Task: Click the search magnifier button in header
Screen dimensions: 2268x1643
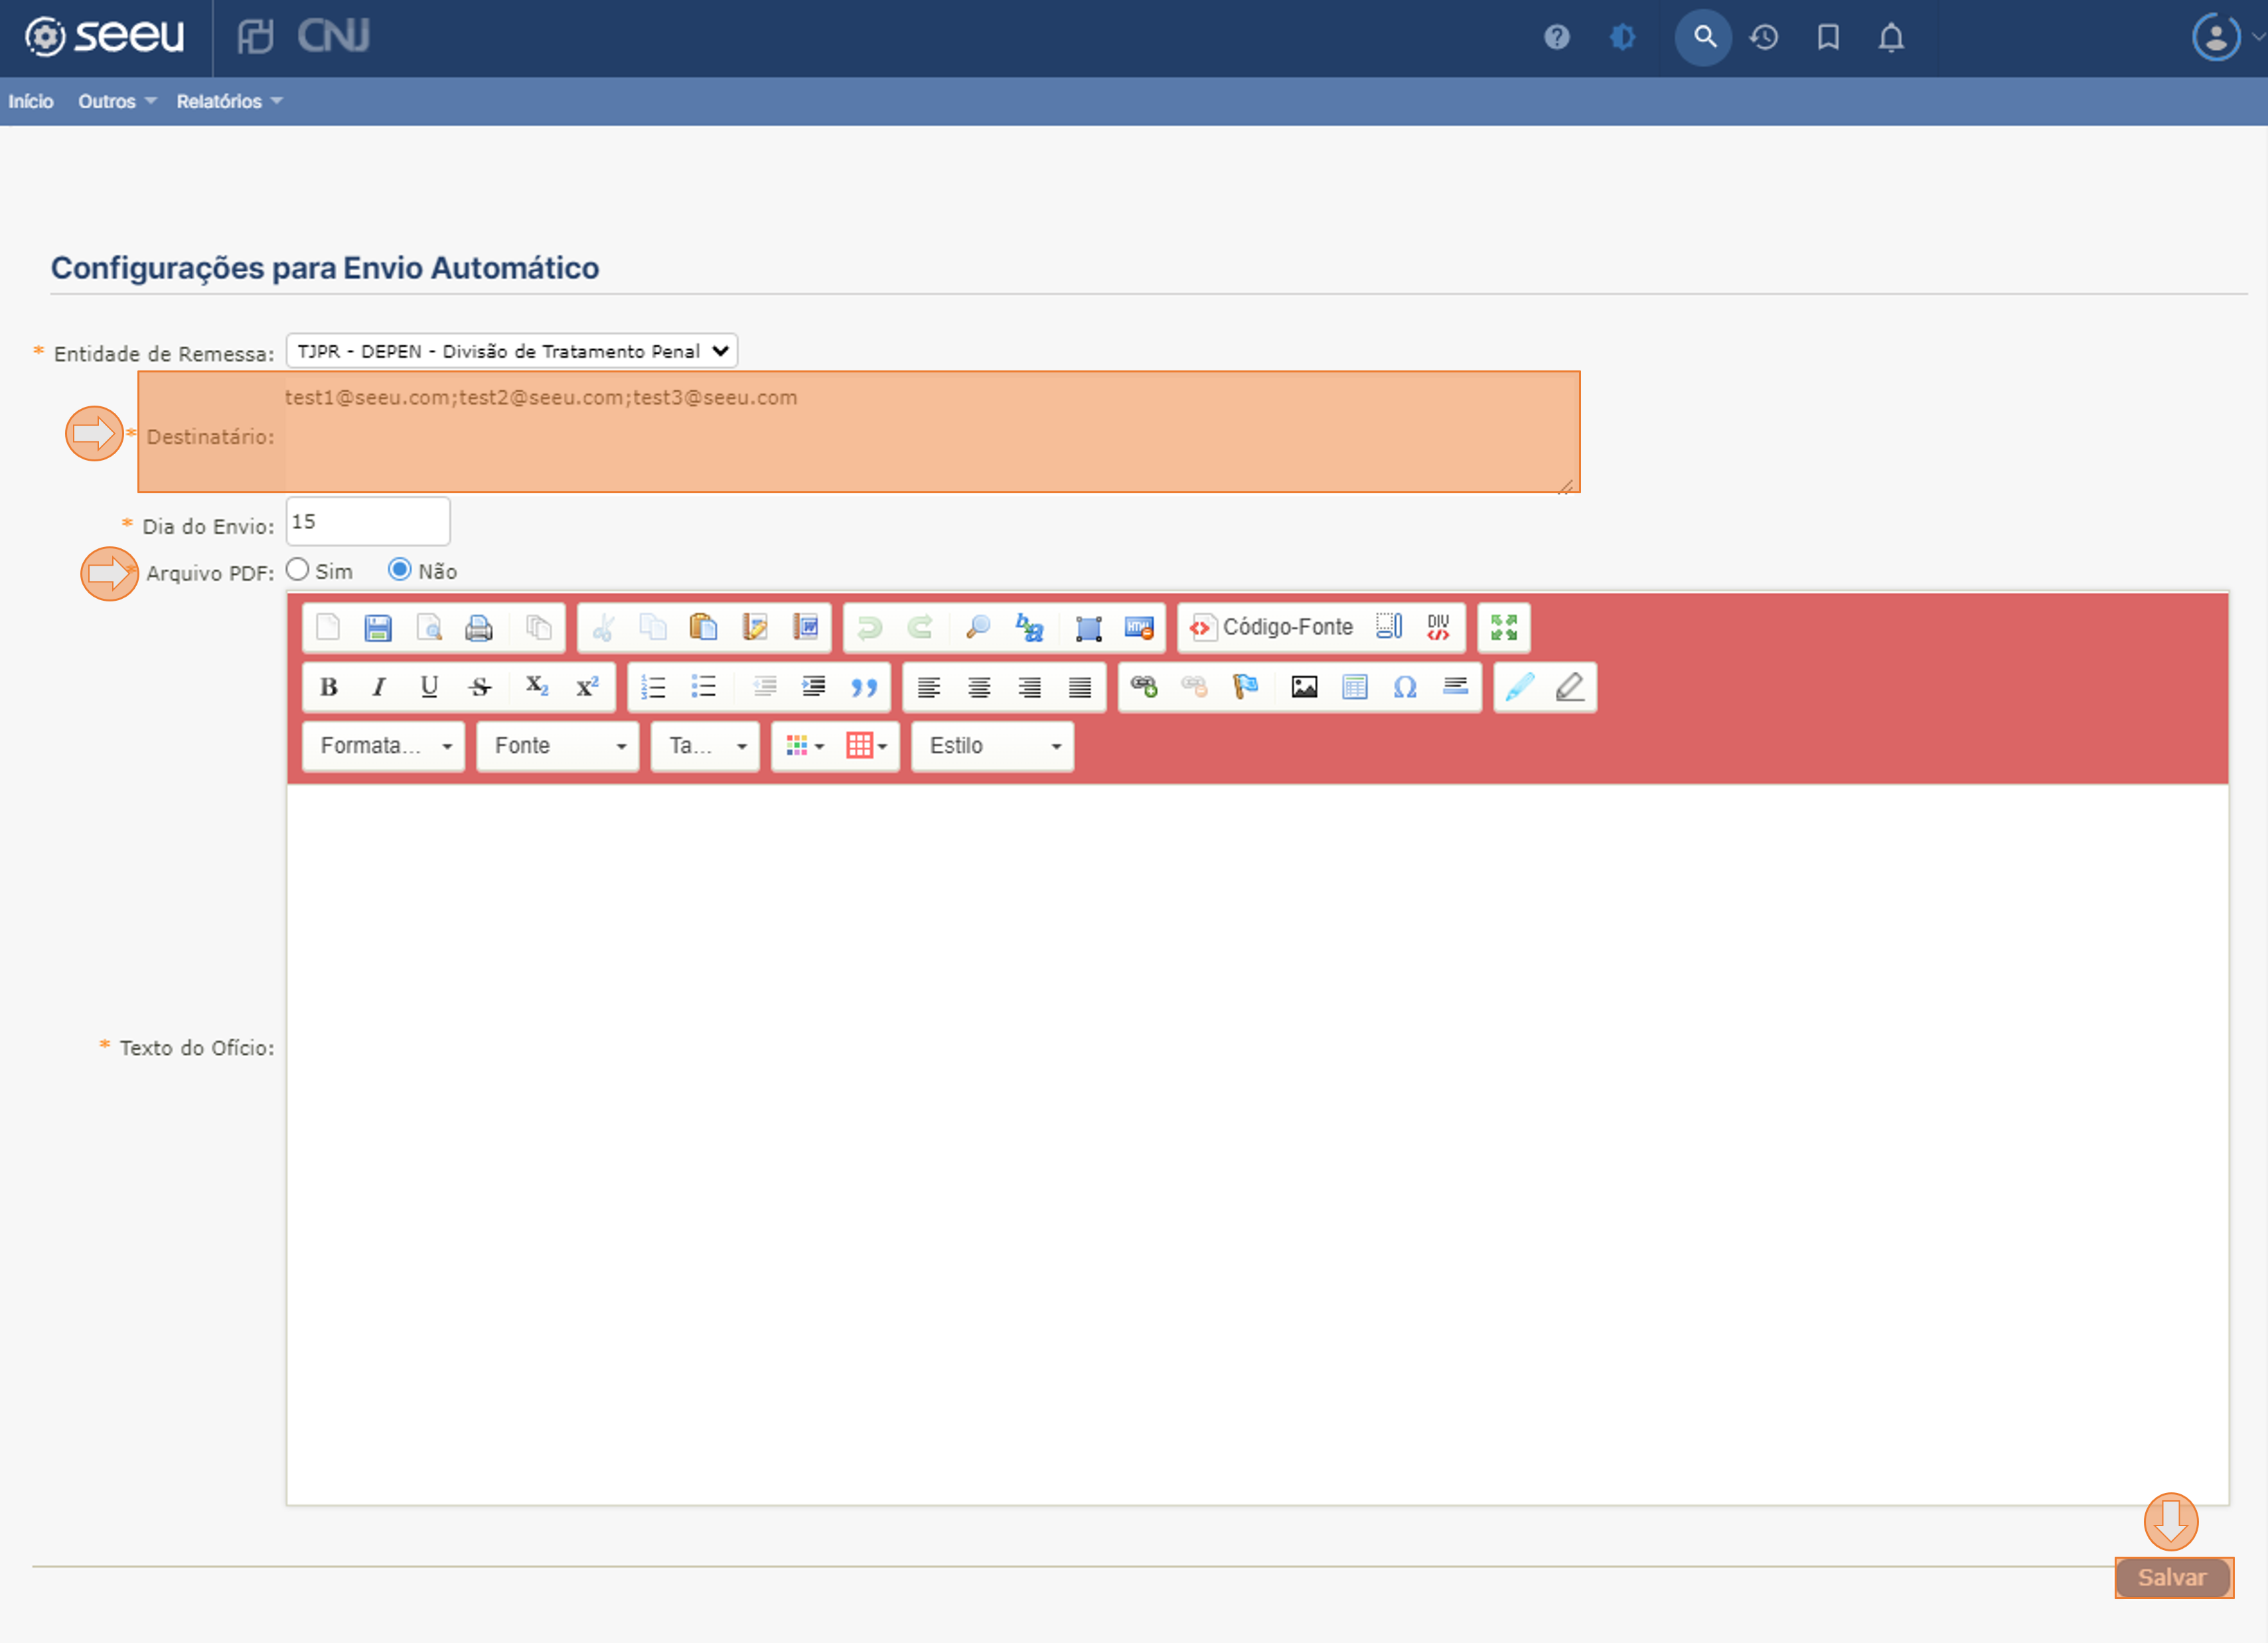Action: pyautogui.click(x=1704, y=37)
